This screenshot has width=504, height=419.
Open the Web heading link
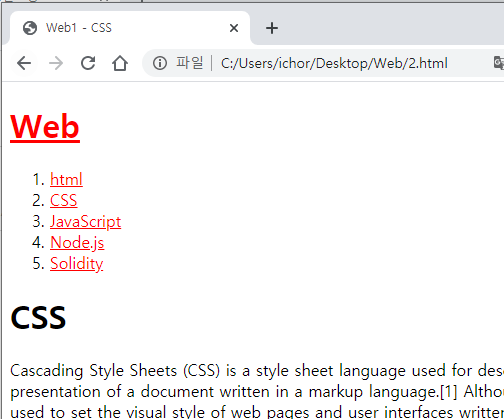click(x=45, y=127)
